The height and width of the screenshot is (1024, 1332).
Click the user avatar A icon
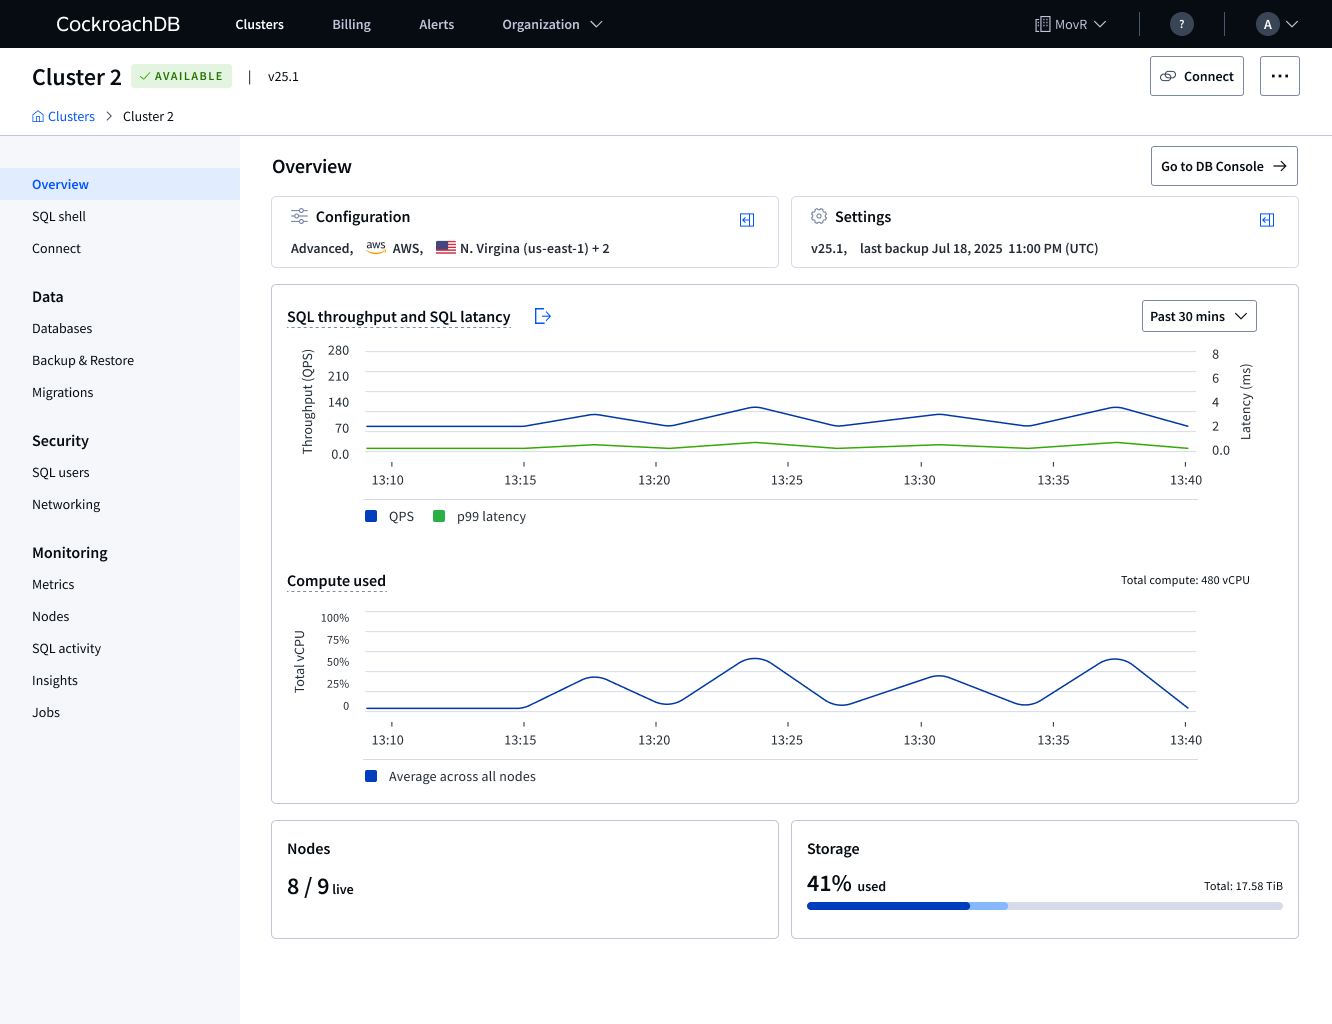tap(1268, 24)
